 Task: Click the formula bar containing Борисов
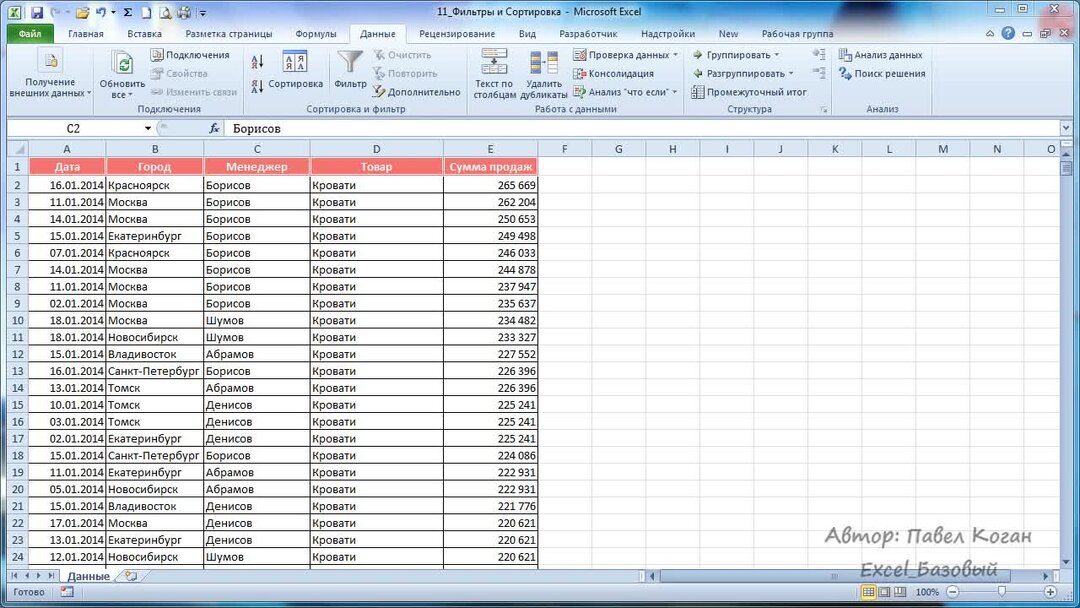(x=643, y=128)
